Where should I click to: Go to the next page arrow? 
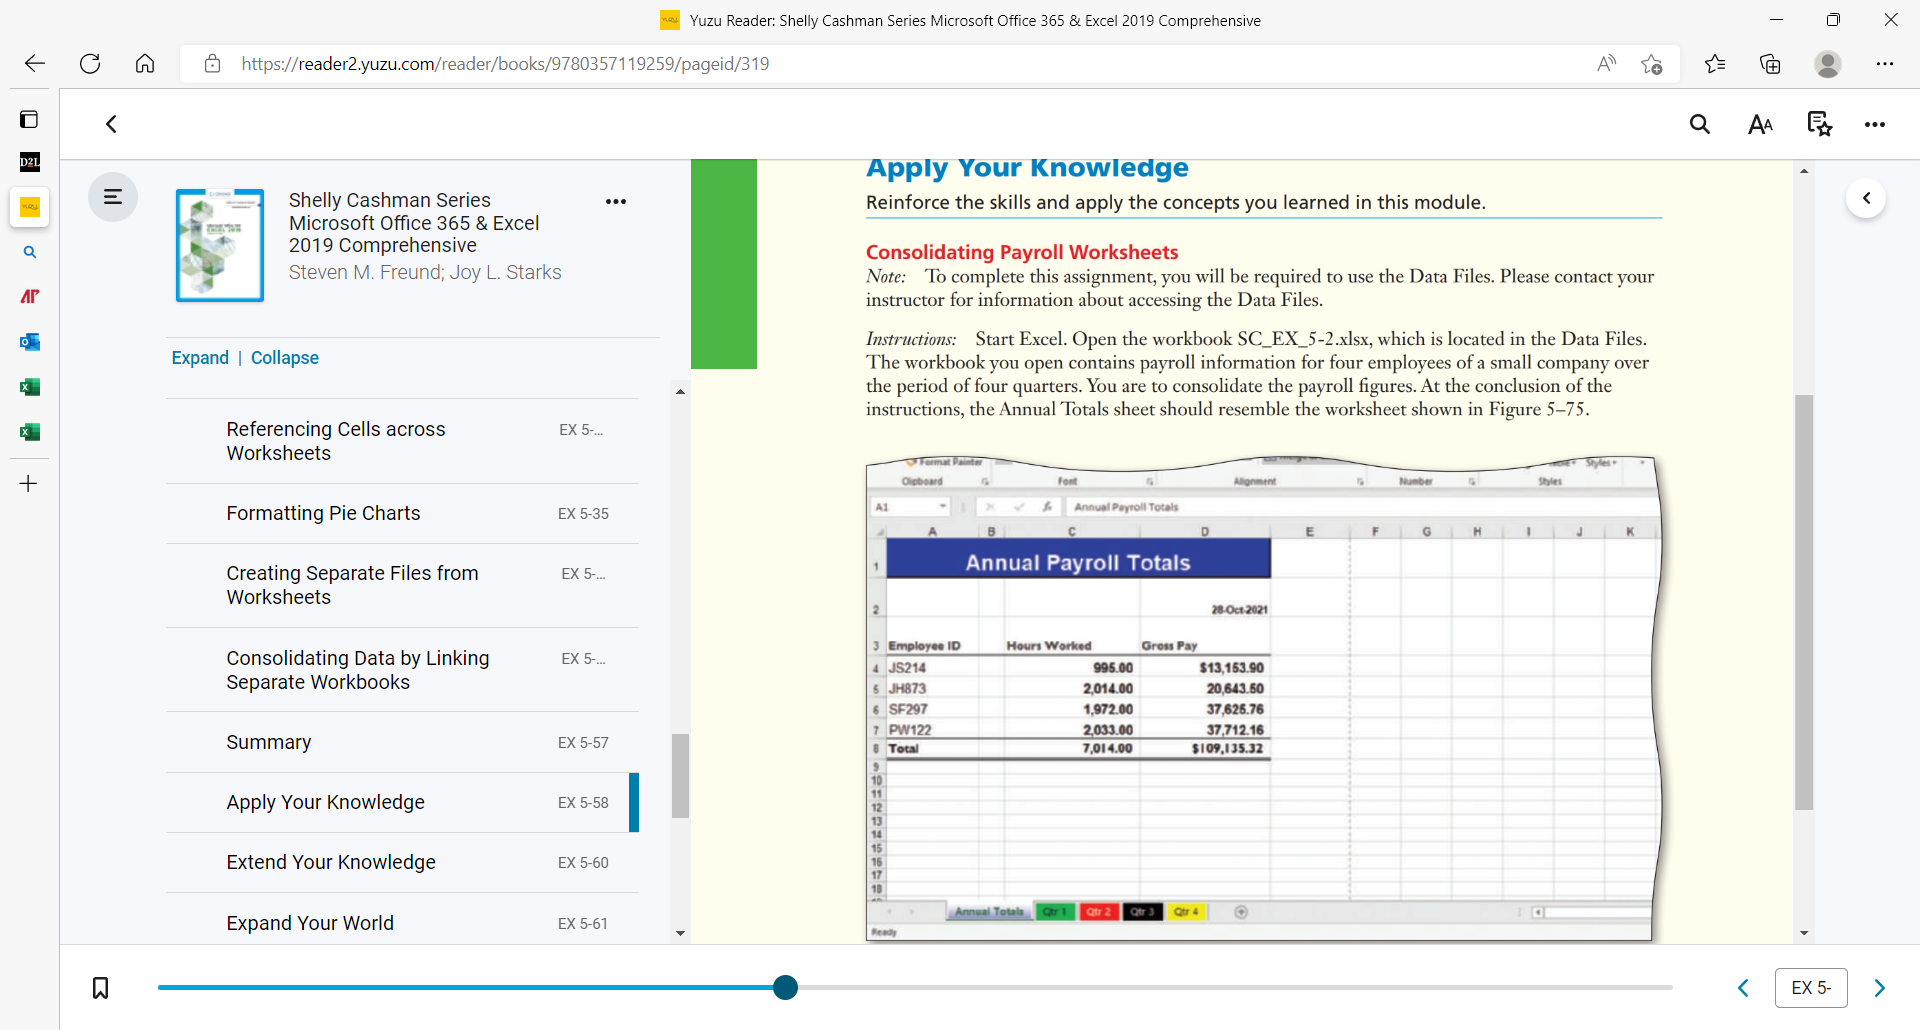[x=1879, y=988]
